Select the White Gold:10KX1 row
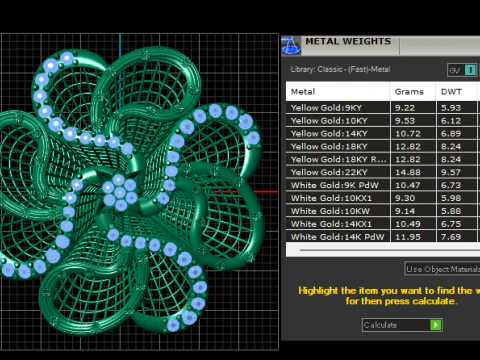The height and width of the screenshot is (360, 480). point(383,198)
